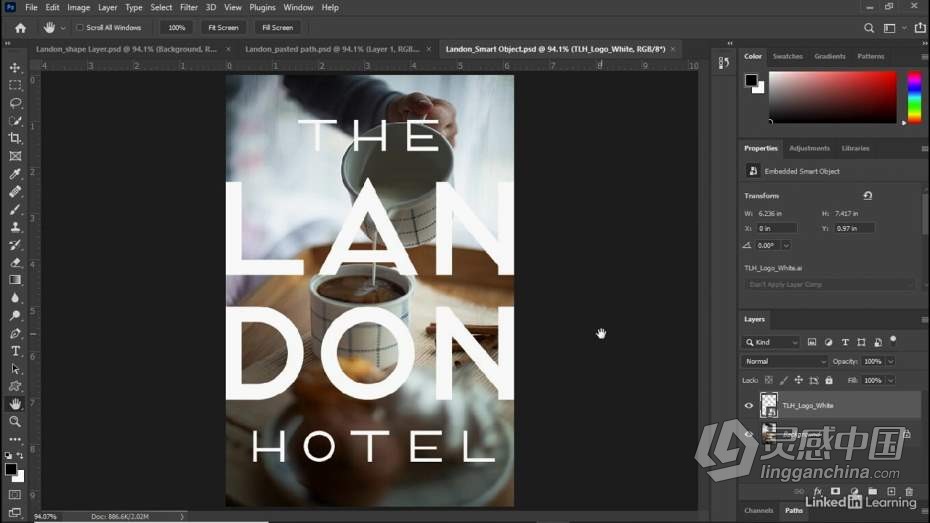Open the Gradients tab
This screenshot has height=523, width=930.
coord(830,56)
